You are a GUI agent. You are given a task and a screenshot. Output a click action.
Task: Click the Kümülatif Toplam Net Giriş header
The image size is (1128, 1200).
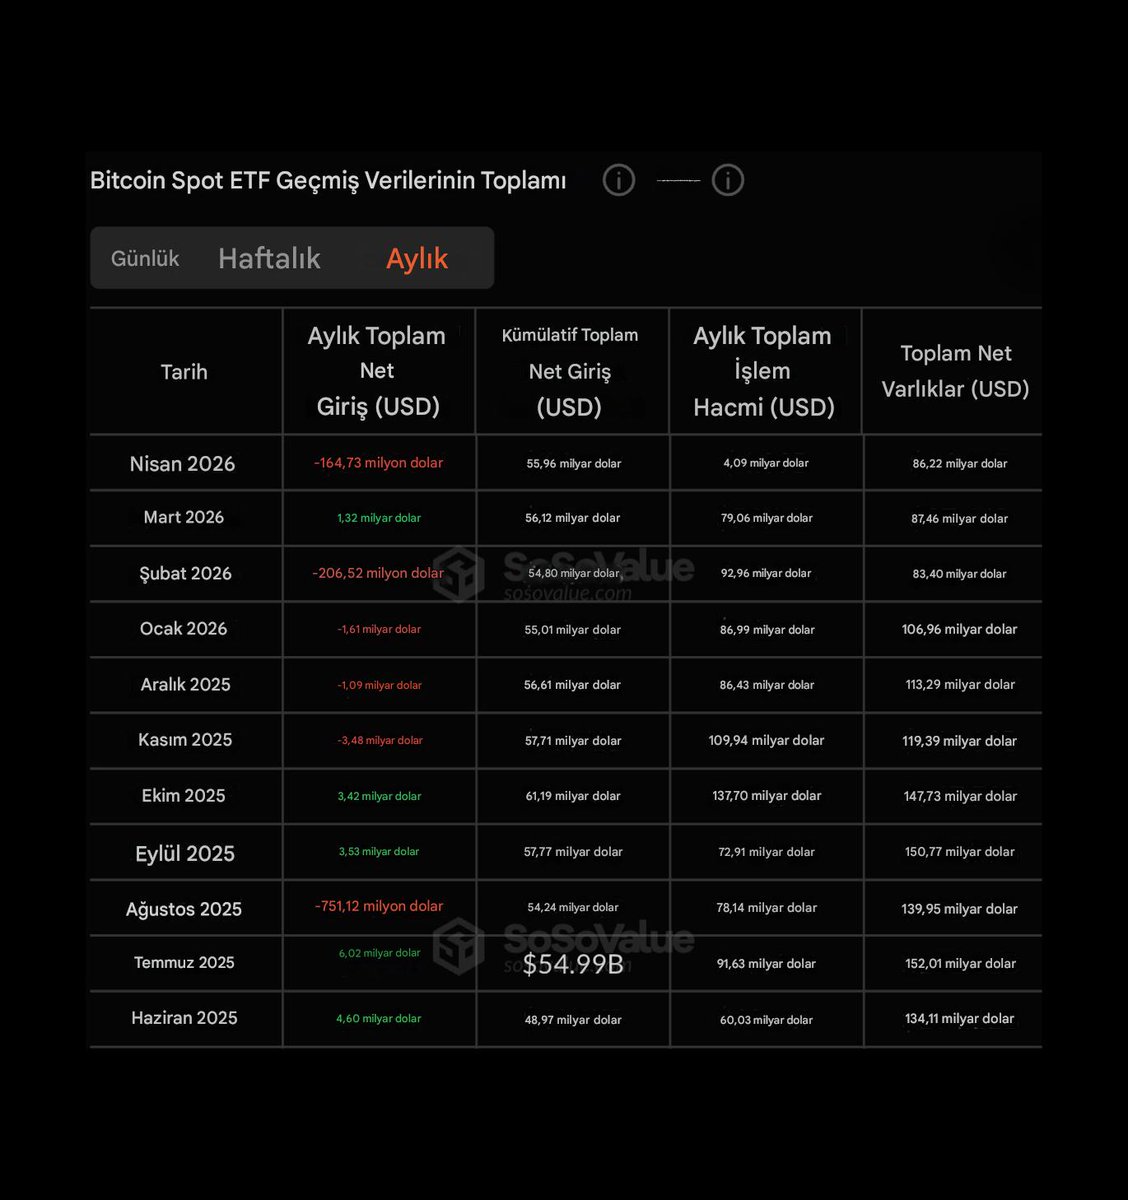coord(570,371)
